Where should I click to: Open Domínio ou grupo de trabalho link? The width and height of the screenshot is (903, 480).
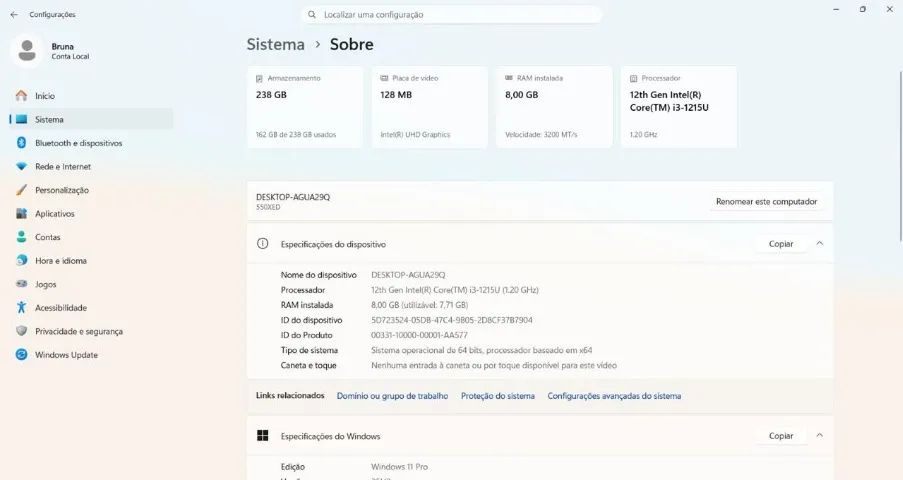(x=392, y=396)
